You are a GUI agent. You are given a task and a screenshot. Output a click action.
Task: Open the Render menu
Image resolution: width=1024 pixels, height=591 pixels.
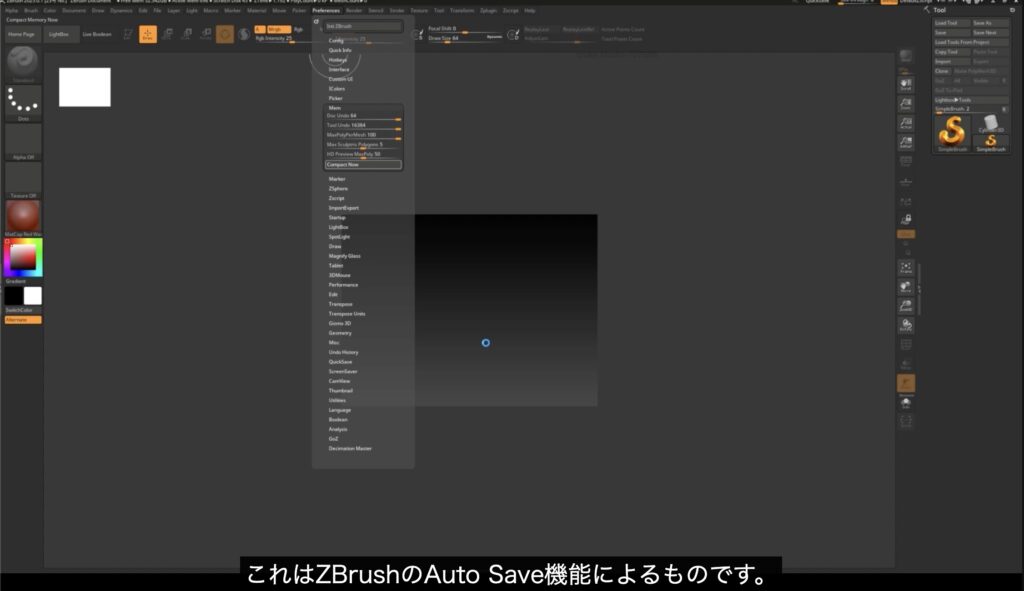(354, 10)
